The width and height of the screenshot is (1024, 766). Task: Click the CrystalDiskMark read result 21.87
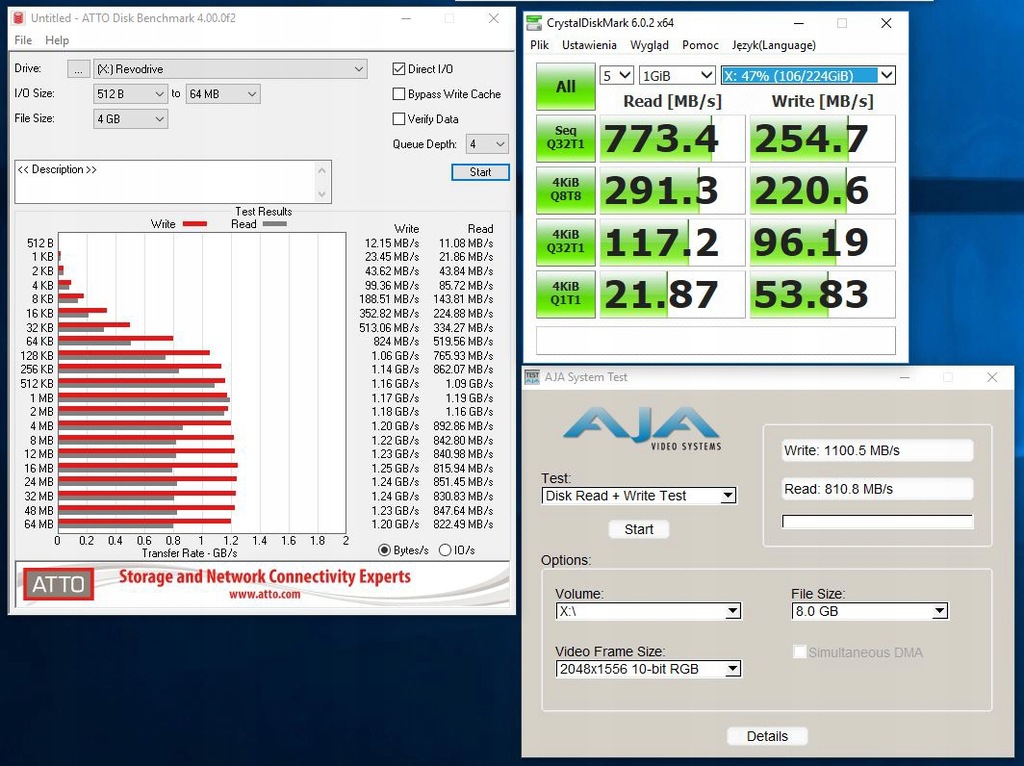coord(672,295)
